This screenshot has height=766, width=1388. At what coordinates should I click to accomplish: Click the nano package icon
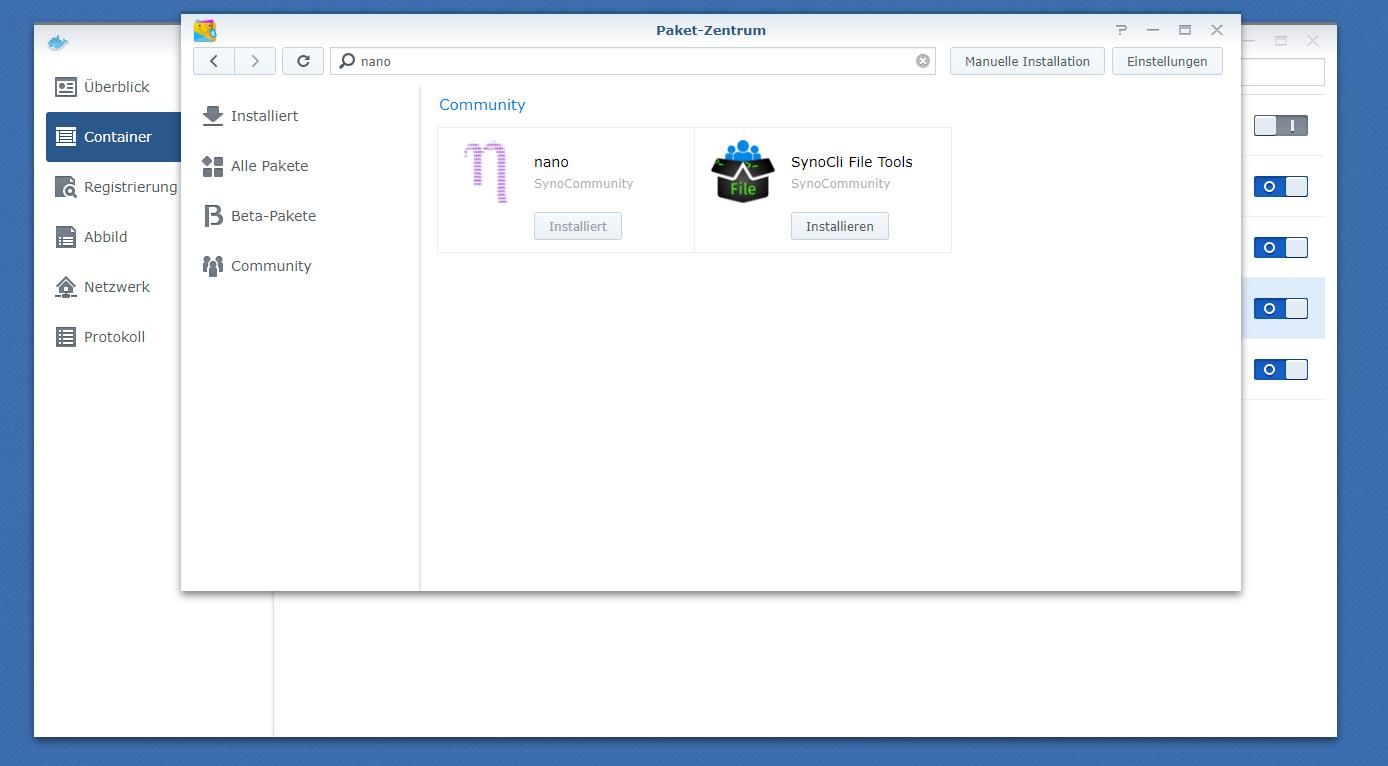(487, 172)
